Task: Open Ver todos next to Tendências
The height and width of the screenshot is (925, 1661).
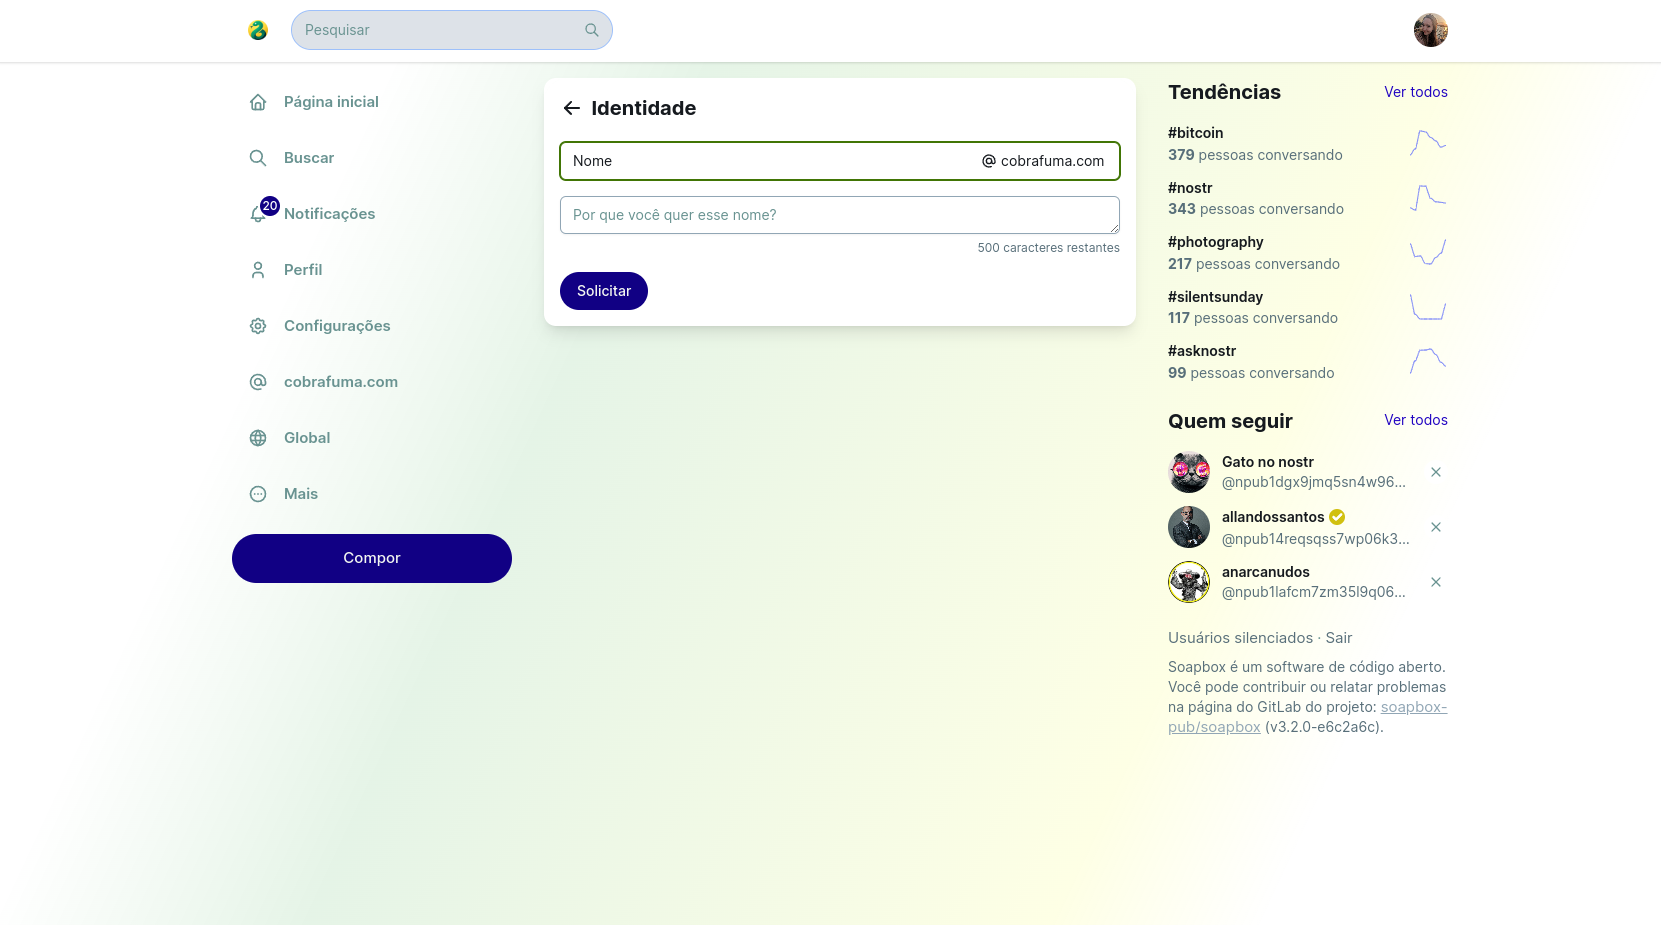Action: click(x=1415, y=92)
